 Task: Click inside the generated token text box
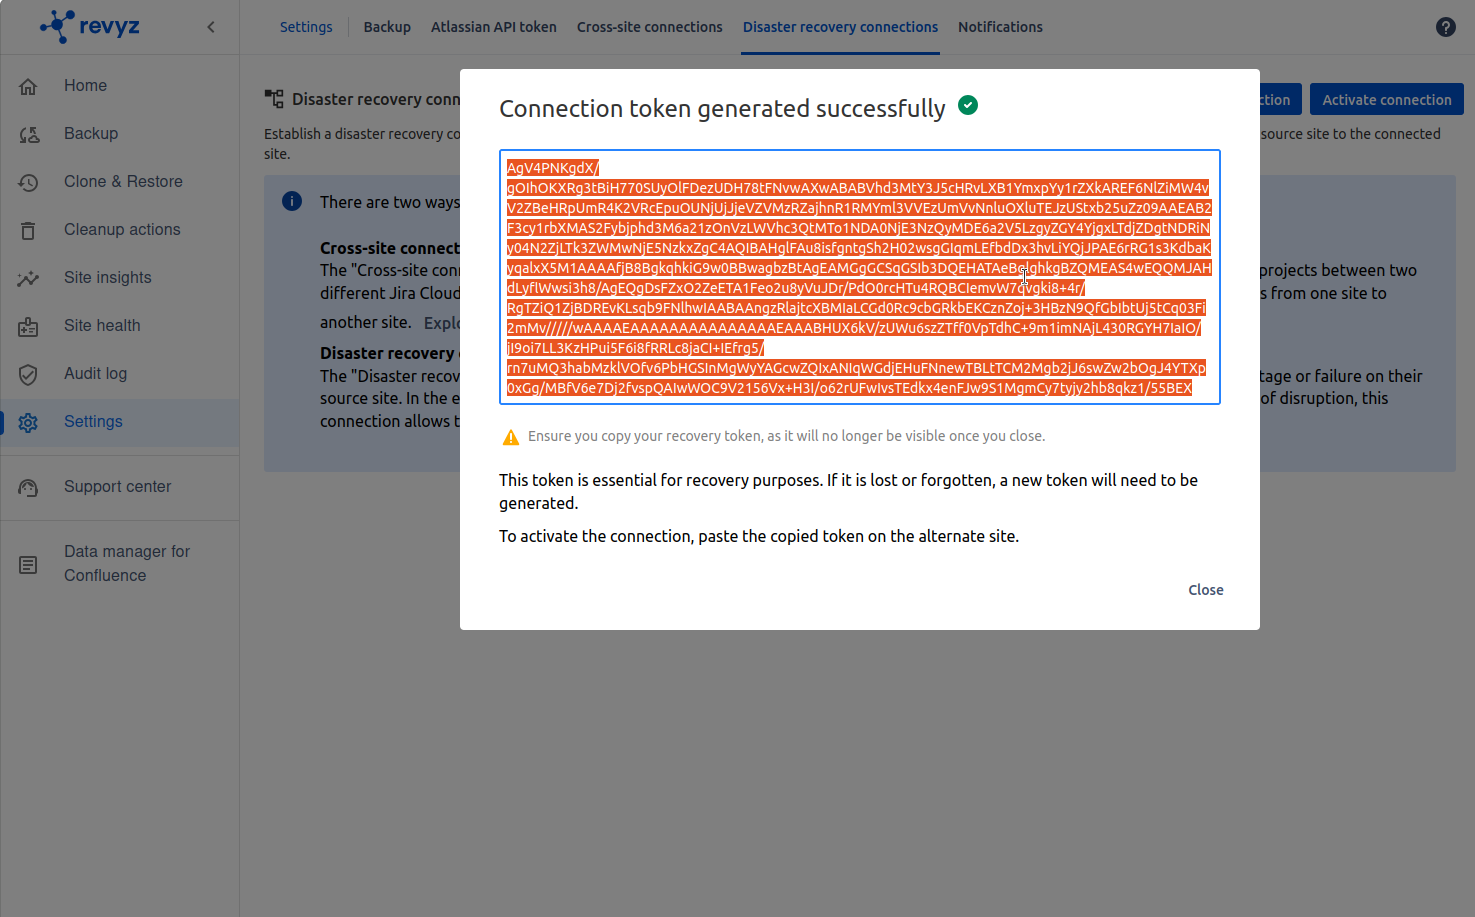[x=859, y=277]
